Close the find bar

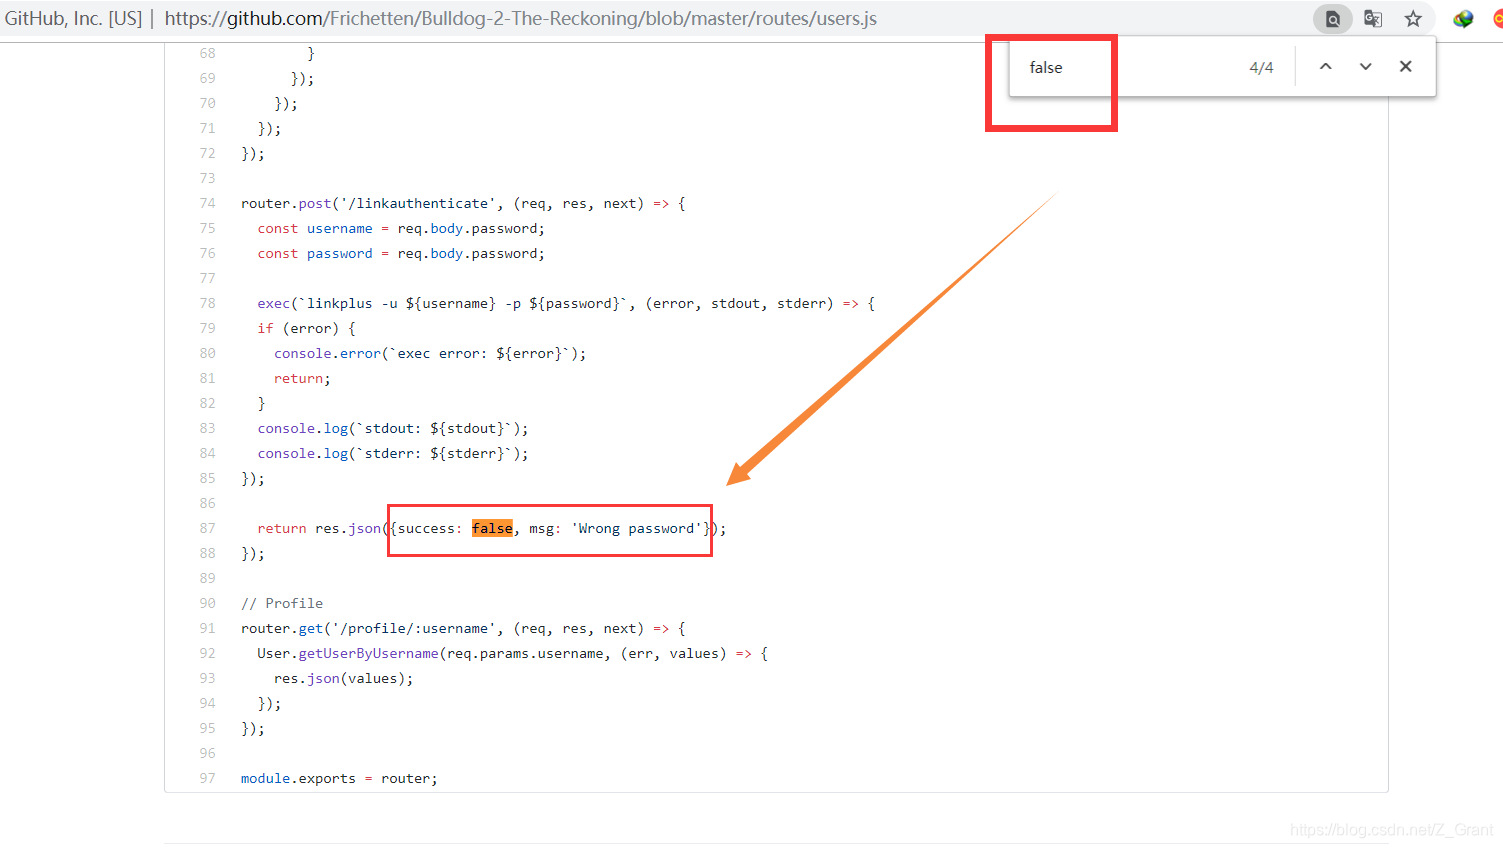[1405, 67]
